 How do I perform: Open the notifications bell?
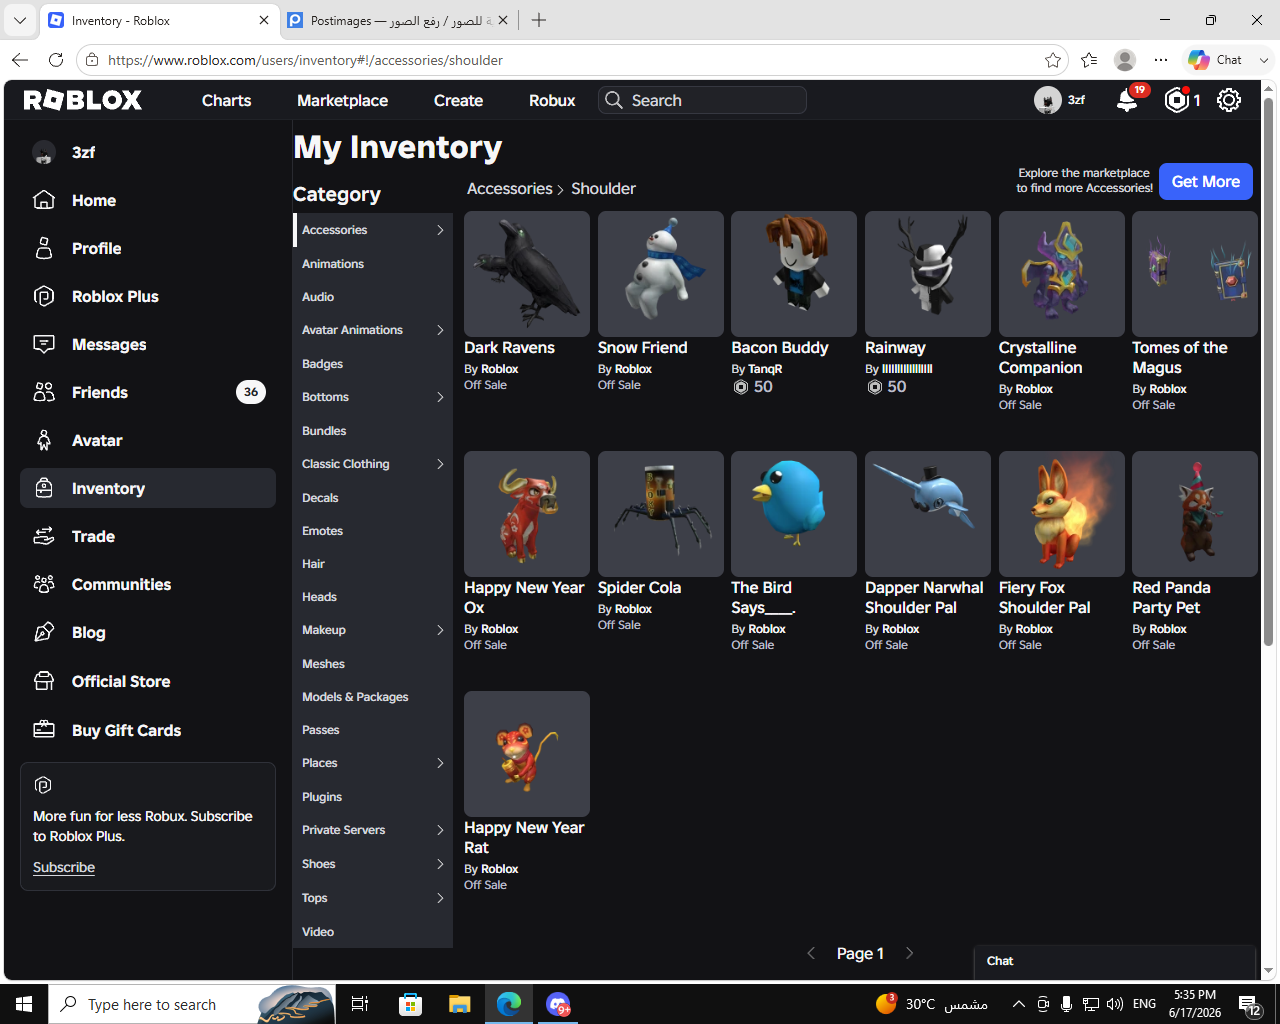(x=1127, y=100)
